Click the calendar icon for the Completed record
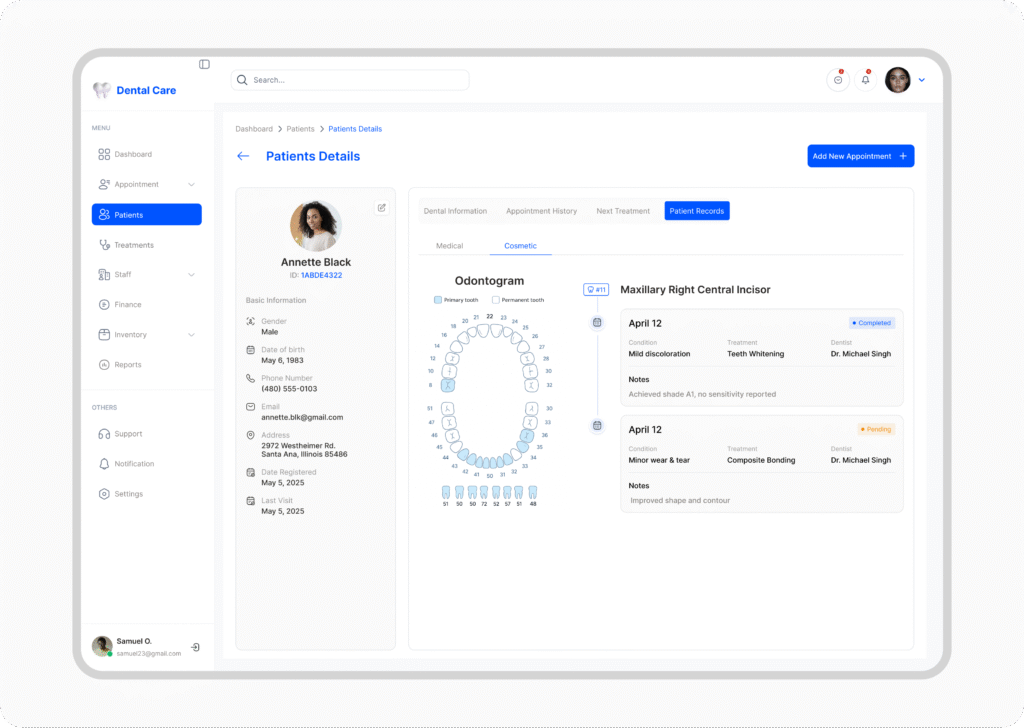The image size is (1024, 728). (x=597, y=322)
